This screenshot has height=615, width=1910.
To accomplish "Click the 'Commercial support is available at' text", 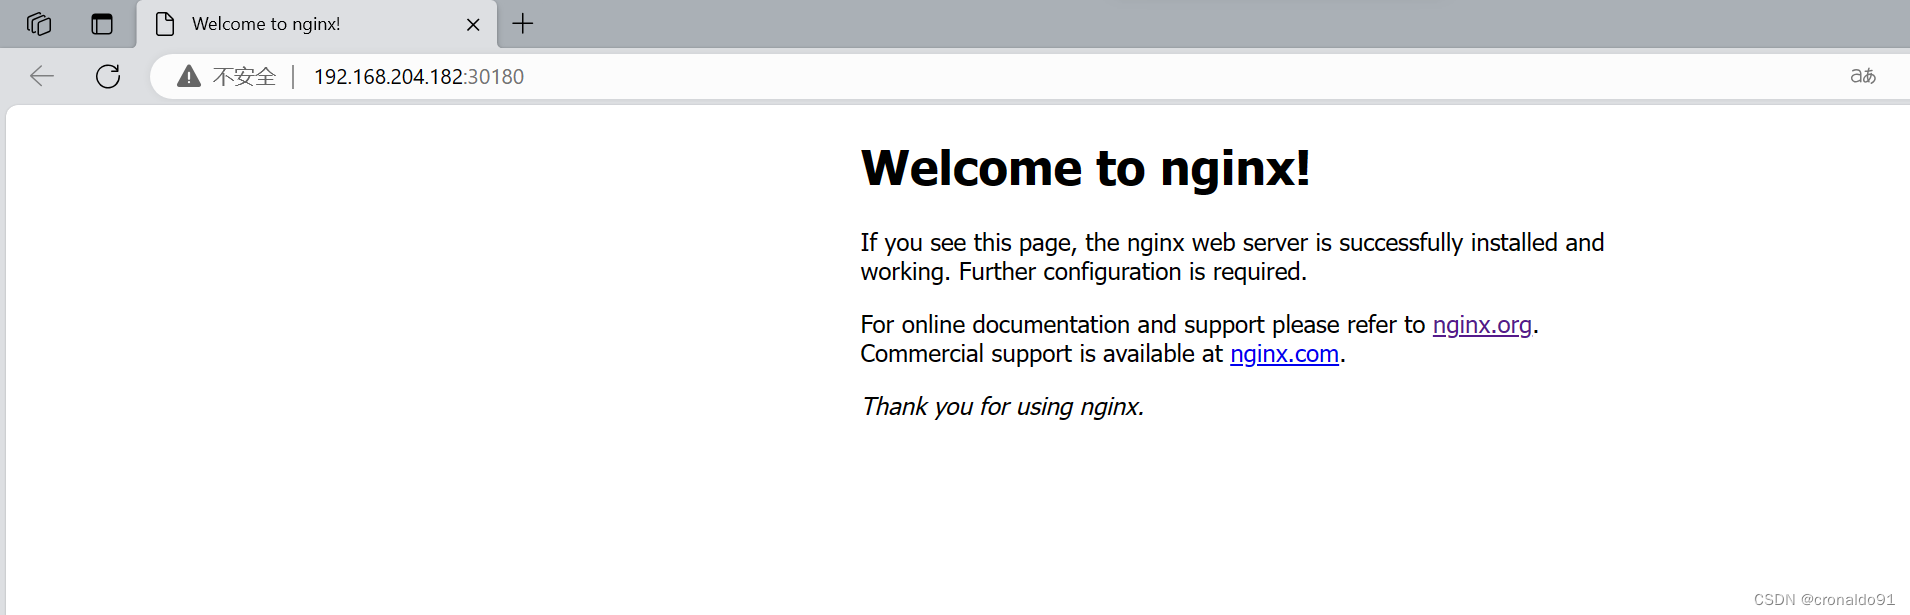I will (1042, 354).
